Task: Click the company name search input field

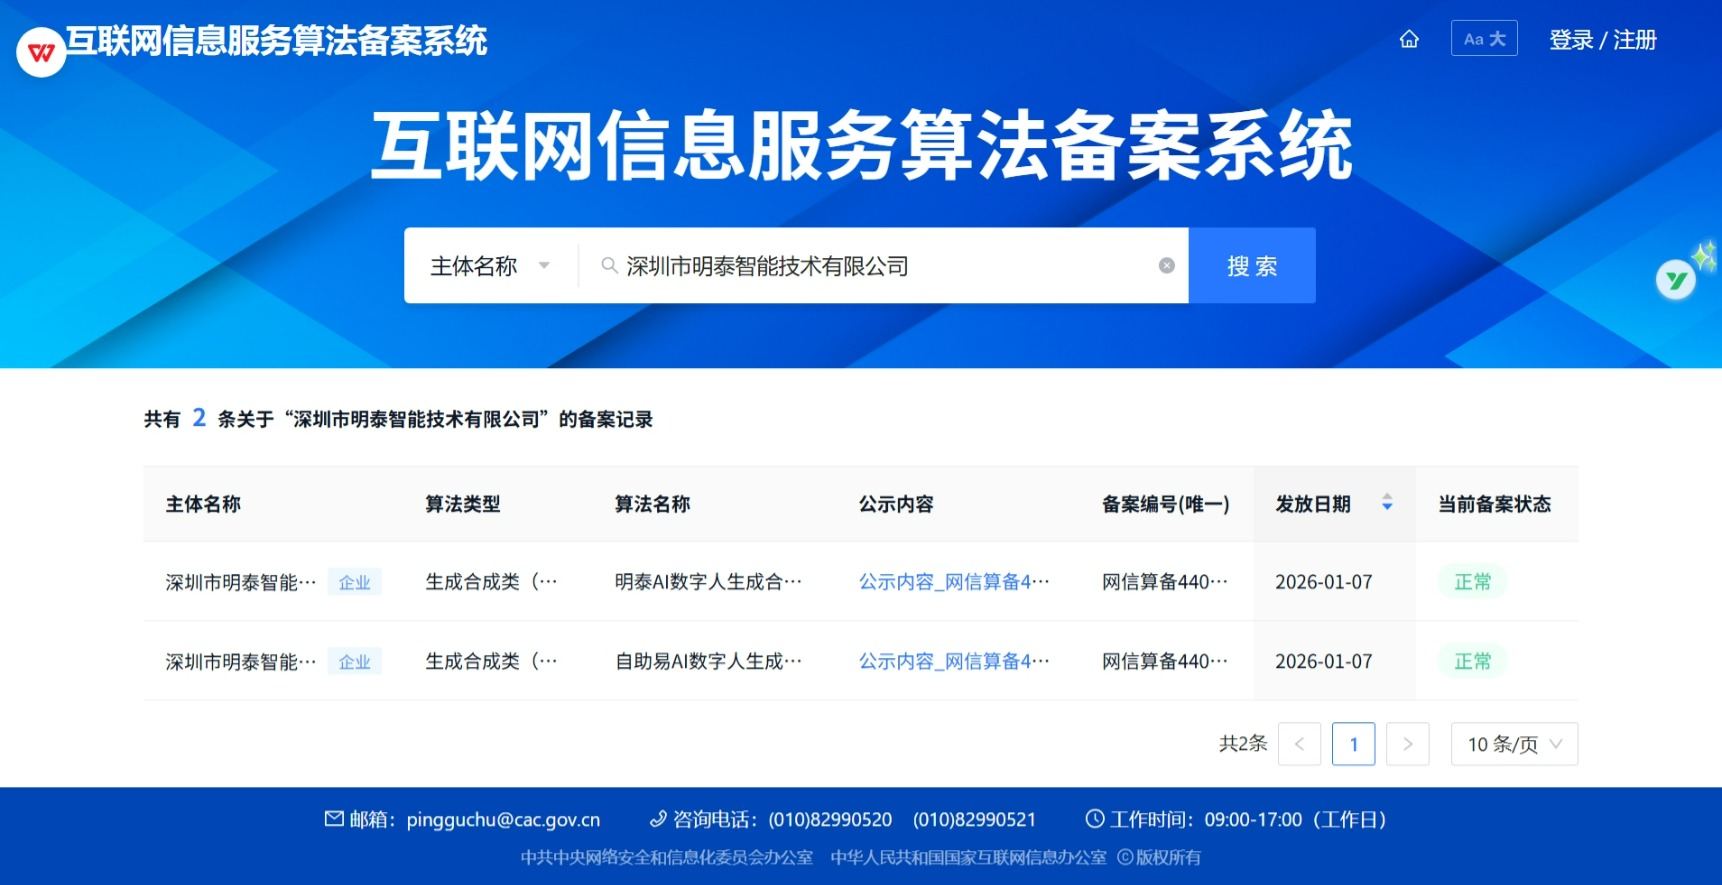Action: pos(880,266)
